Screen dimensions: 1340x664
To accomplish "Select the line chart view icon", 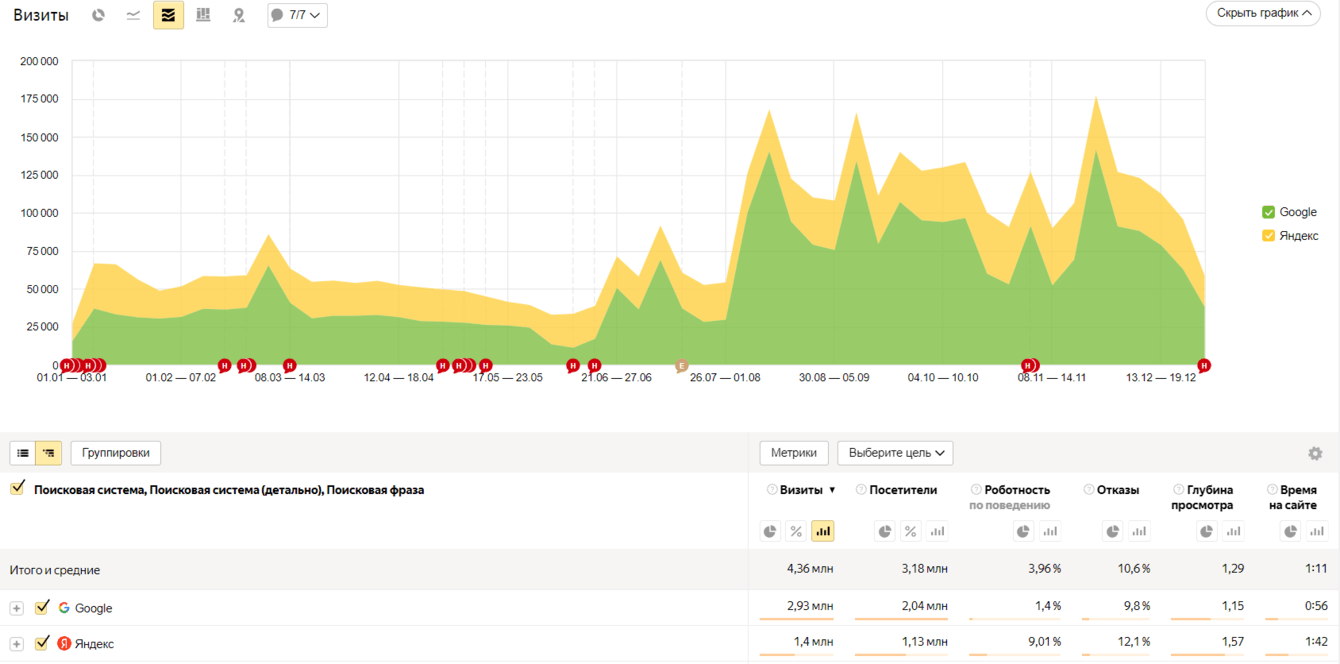I will coord(133,15).
